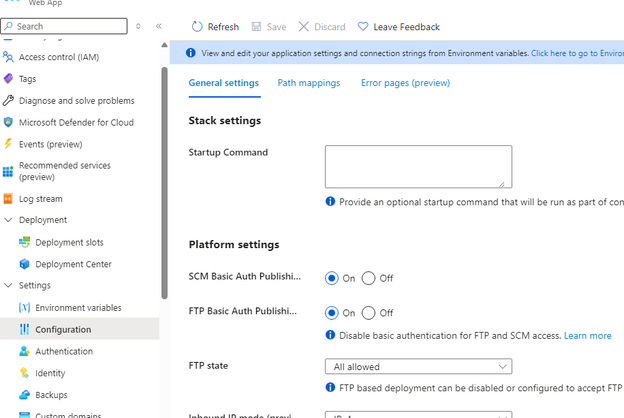624x418 pixels.
Task: Click the Events lightning bolt icon
Action: 9,144
